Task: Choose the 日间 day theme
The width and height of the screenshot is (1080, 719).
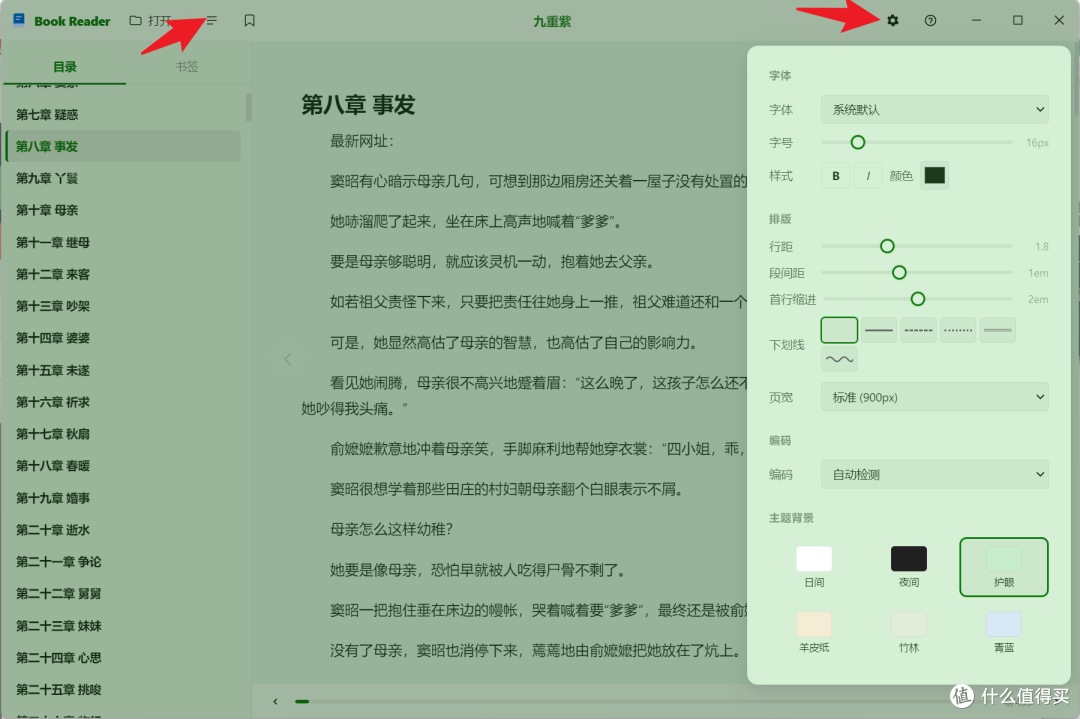Action: (814, 567)
